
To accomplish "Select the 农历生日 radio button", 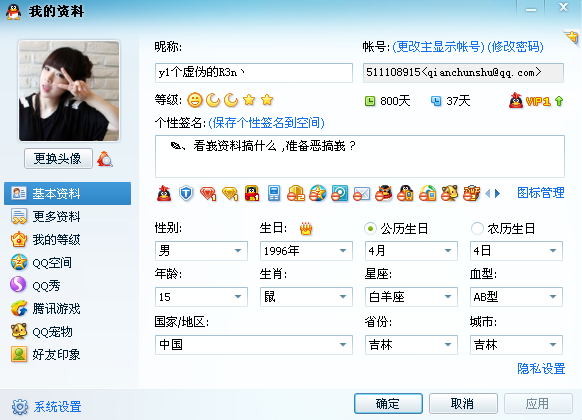I will (x=477, y=229).
